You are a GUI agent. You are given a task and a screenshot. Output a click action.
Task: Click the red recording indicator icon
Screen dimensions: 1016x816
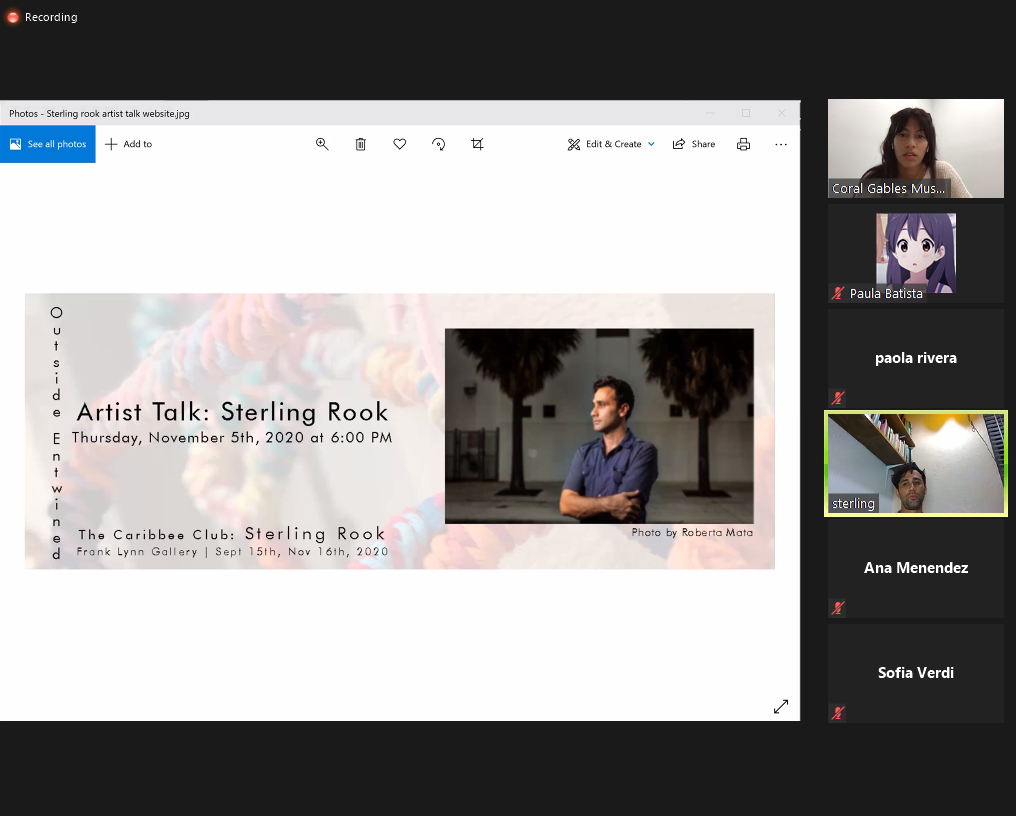click(13, 17)
